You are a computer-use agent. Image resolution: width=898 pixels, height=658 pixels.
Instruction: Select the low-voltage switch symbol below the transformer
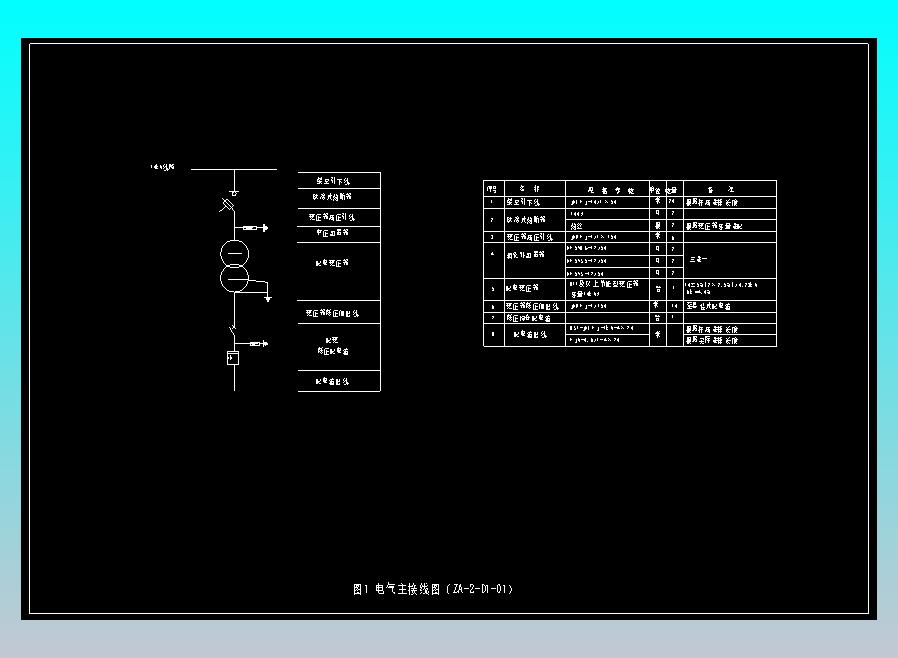click(232, 330)
